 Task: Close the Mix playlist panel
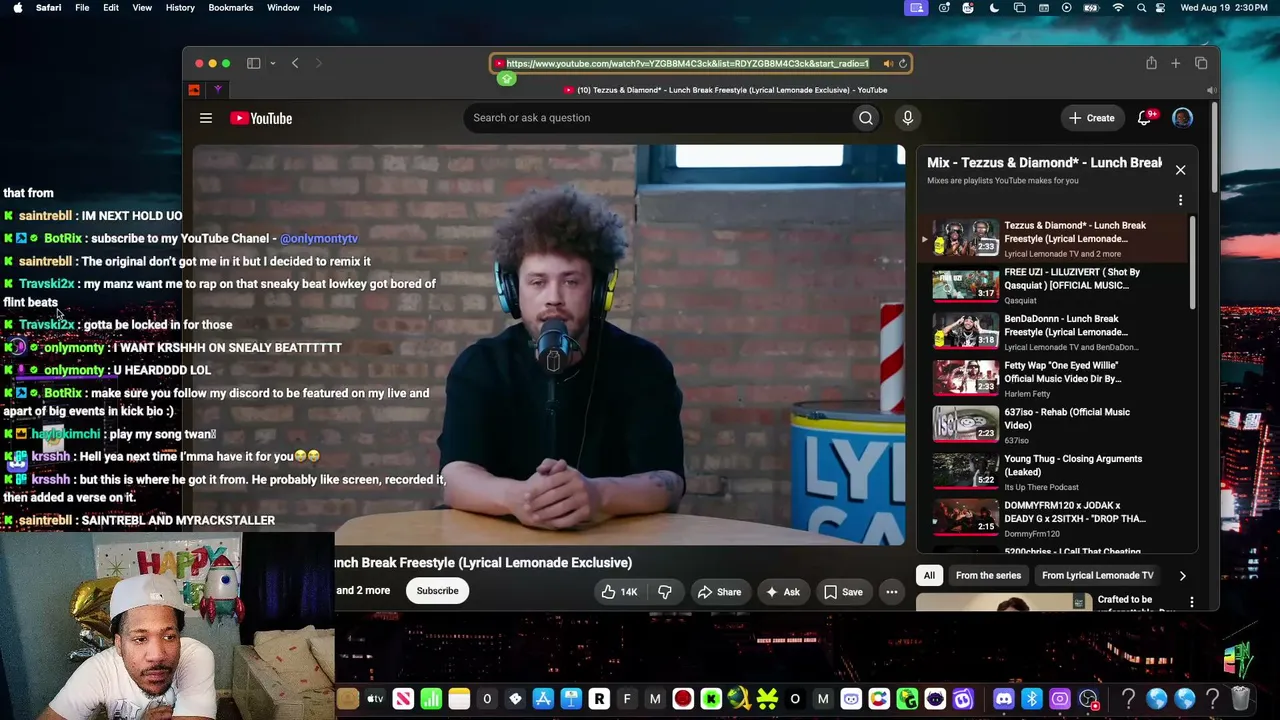(1180, 170)
